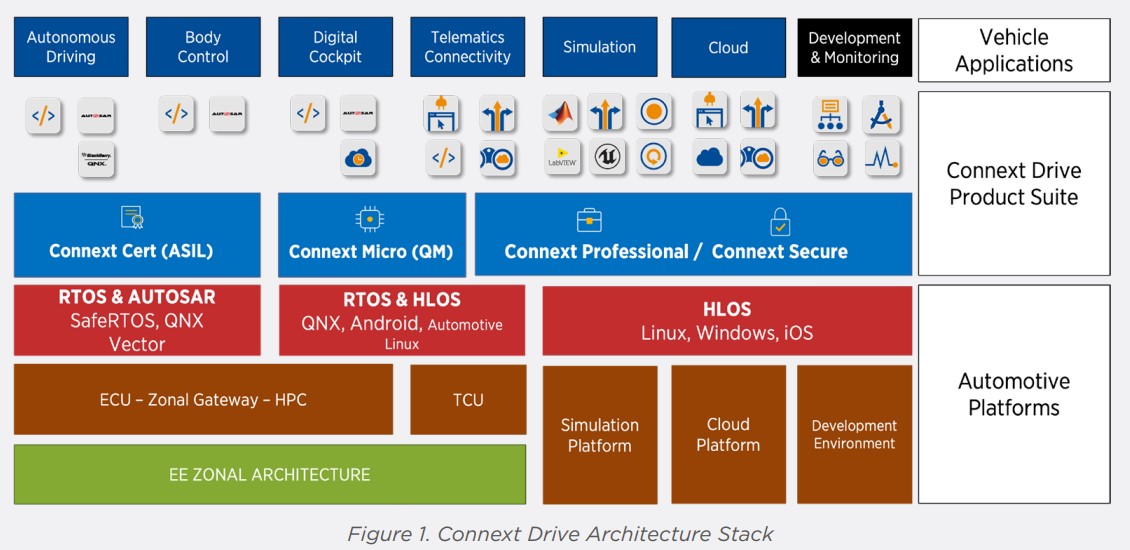Select the LabVIEW icon

coord(561,158)
